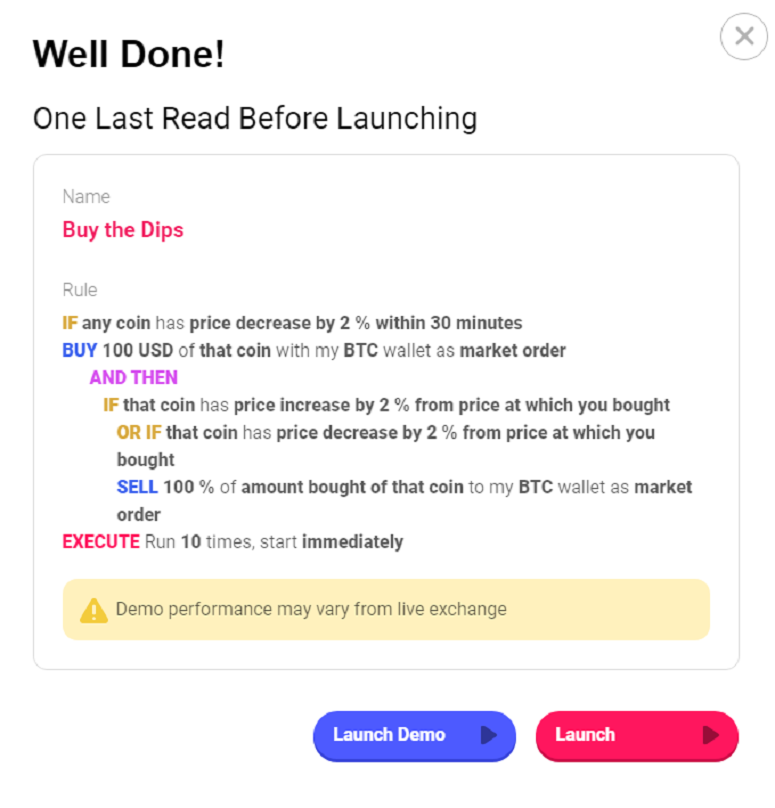Close the dialog with the X icon

click(744, 37)
